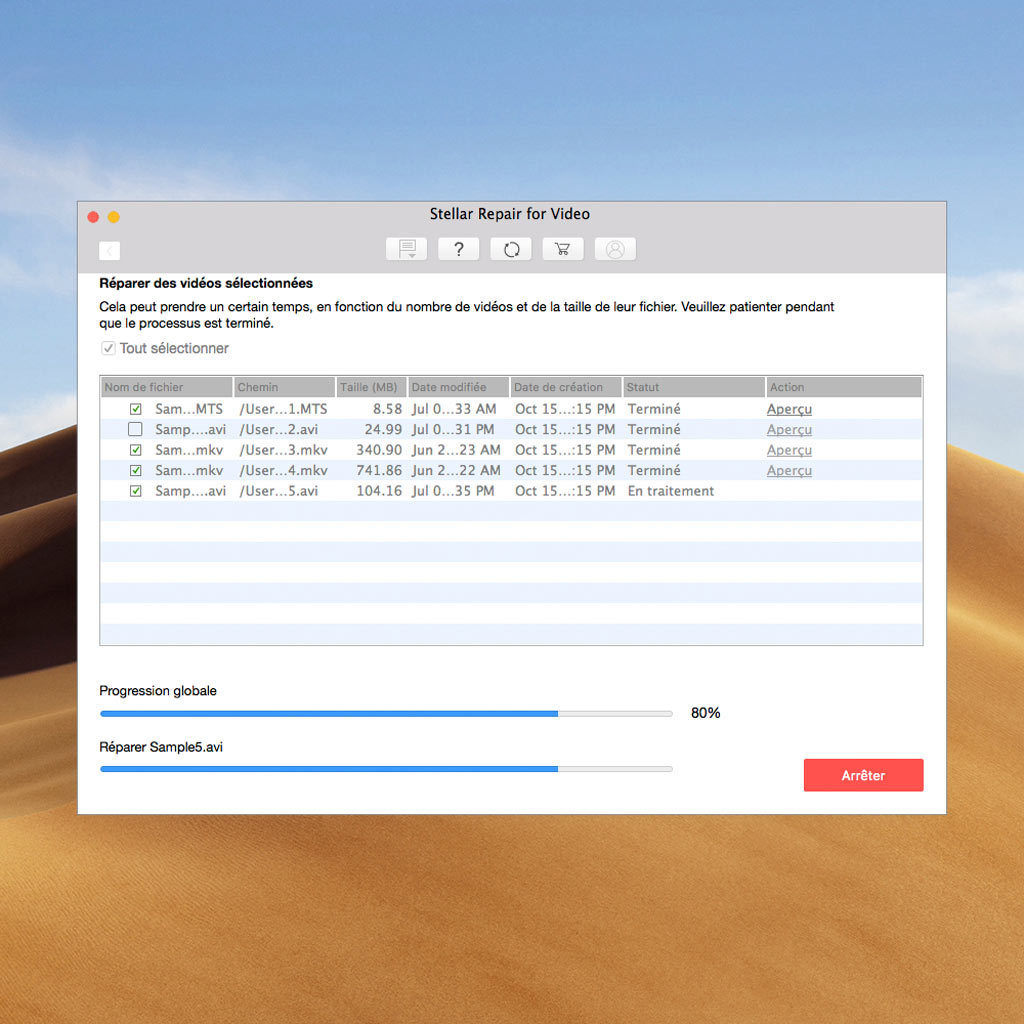Select the /User...1.MTS path cell
The height and width of the screenshot is (1024, 1024).
(283, 409)
